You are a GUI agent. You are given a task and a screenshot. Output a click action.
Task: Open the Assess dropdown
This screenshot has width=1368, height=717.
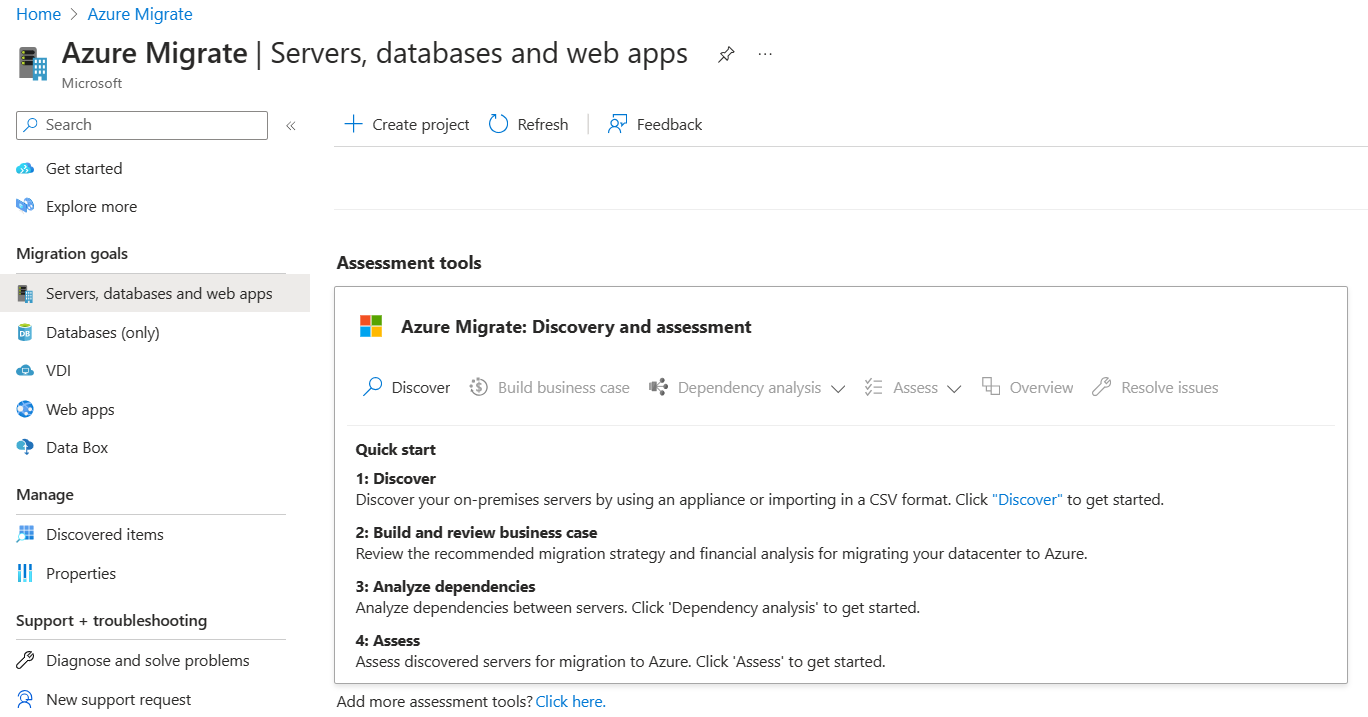pos(955,388)
